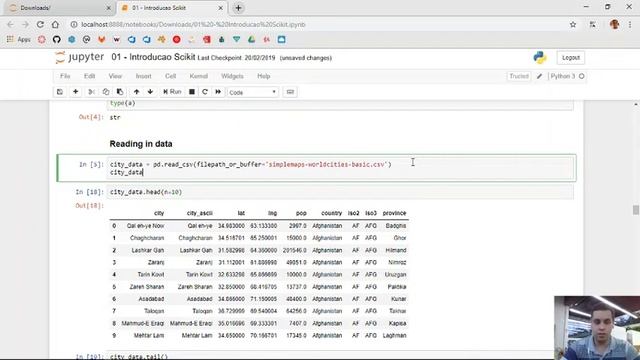Open the Insert menu
The image size is (640, 360).
[x=143, y=76]
